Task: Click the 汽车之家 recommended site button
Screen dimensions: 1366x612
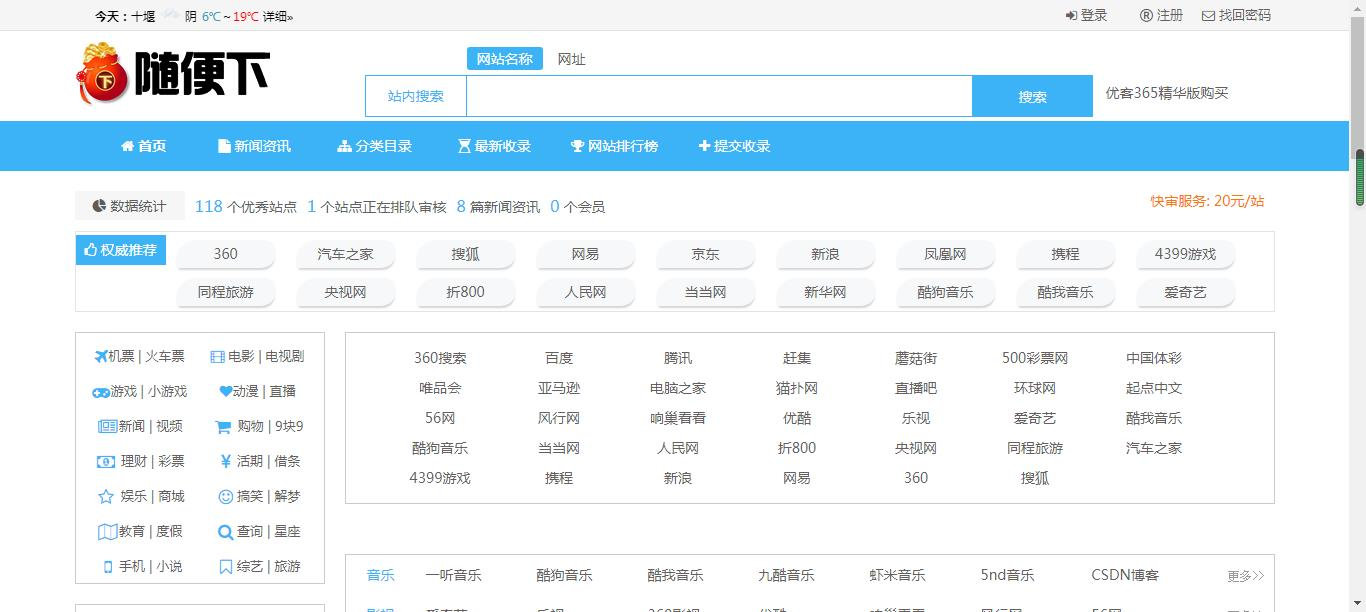Action: [x=346, y=254]
